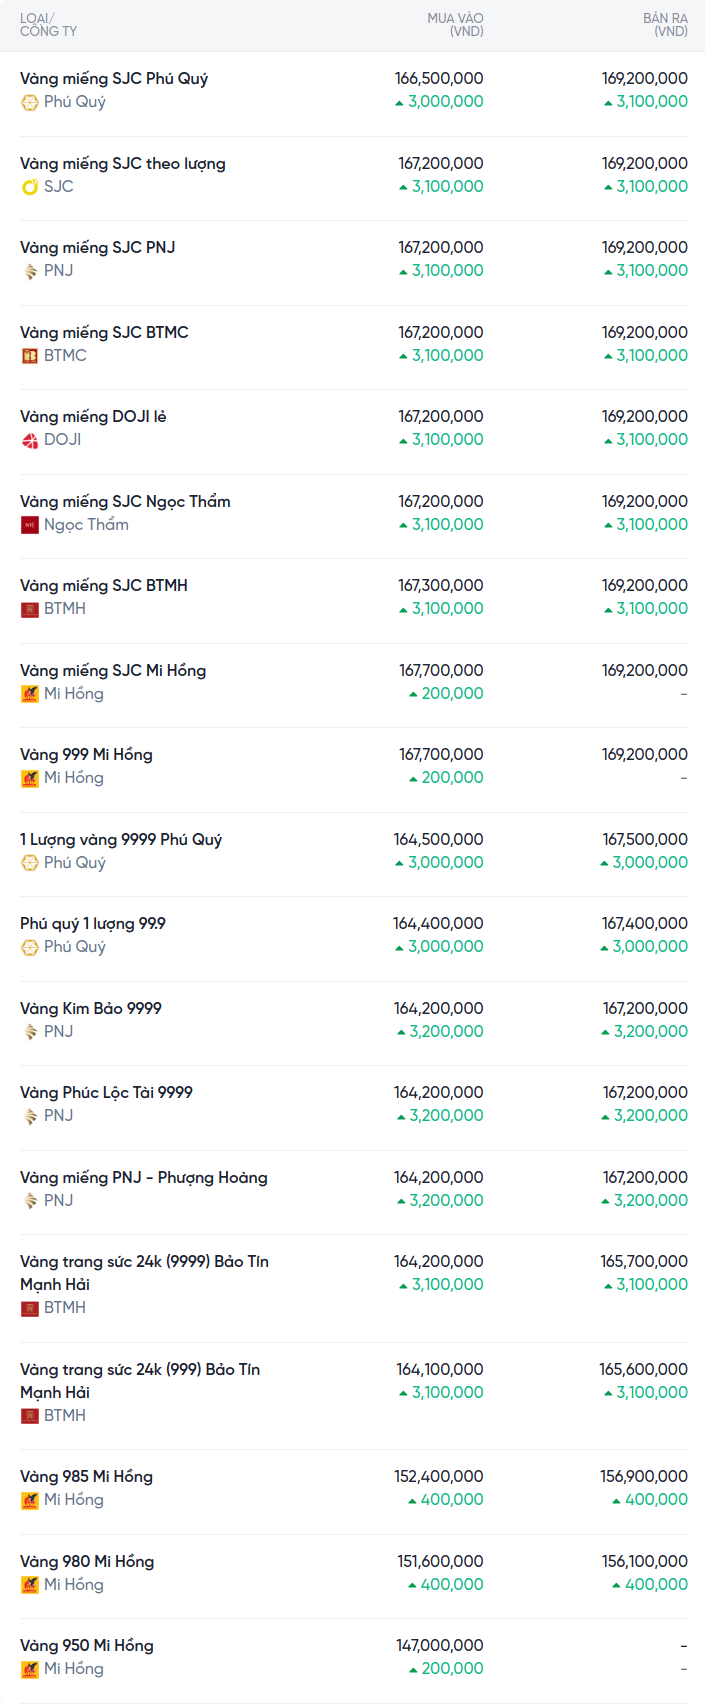Click the Phú quý 1 lượng 99.9 title
The image size is (705, 1704).
tap(93, 924)
